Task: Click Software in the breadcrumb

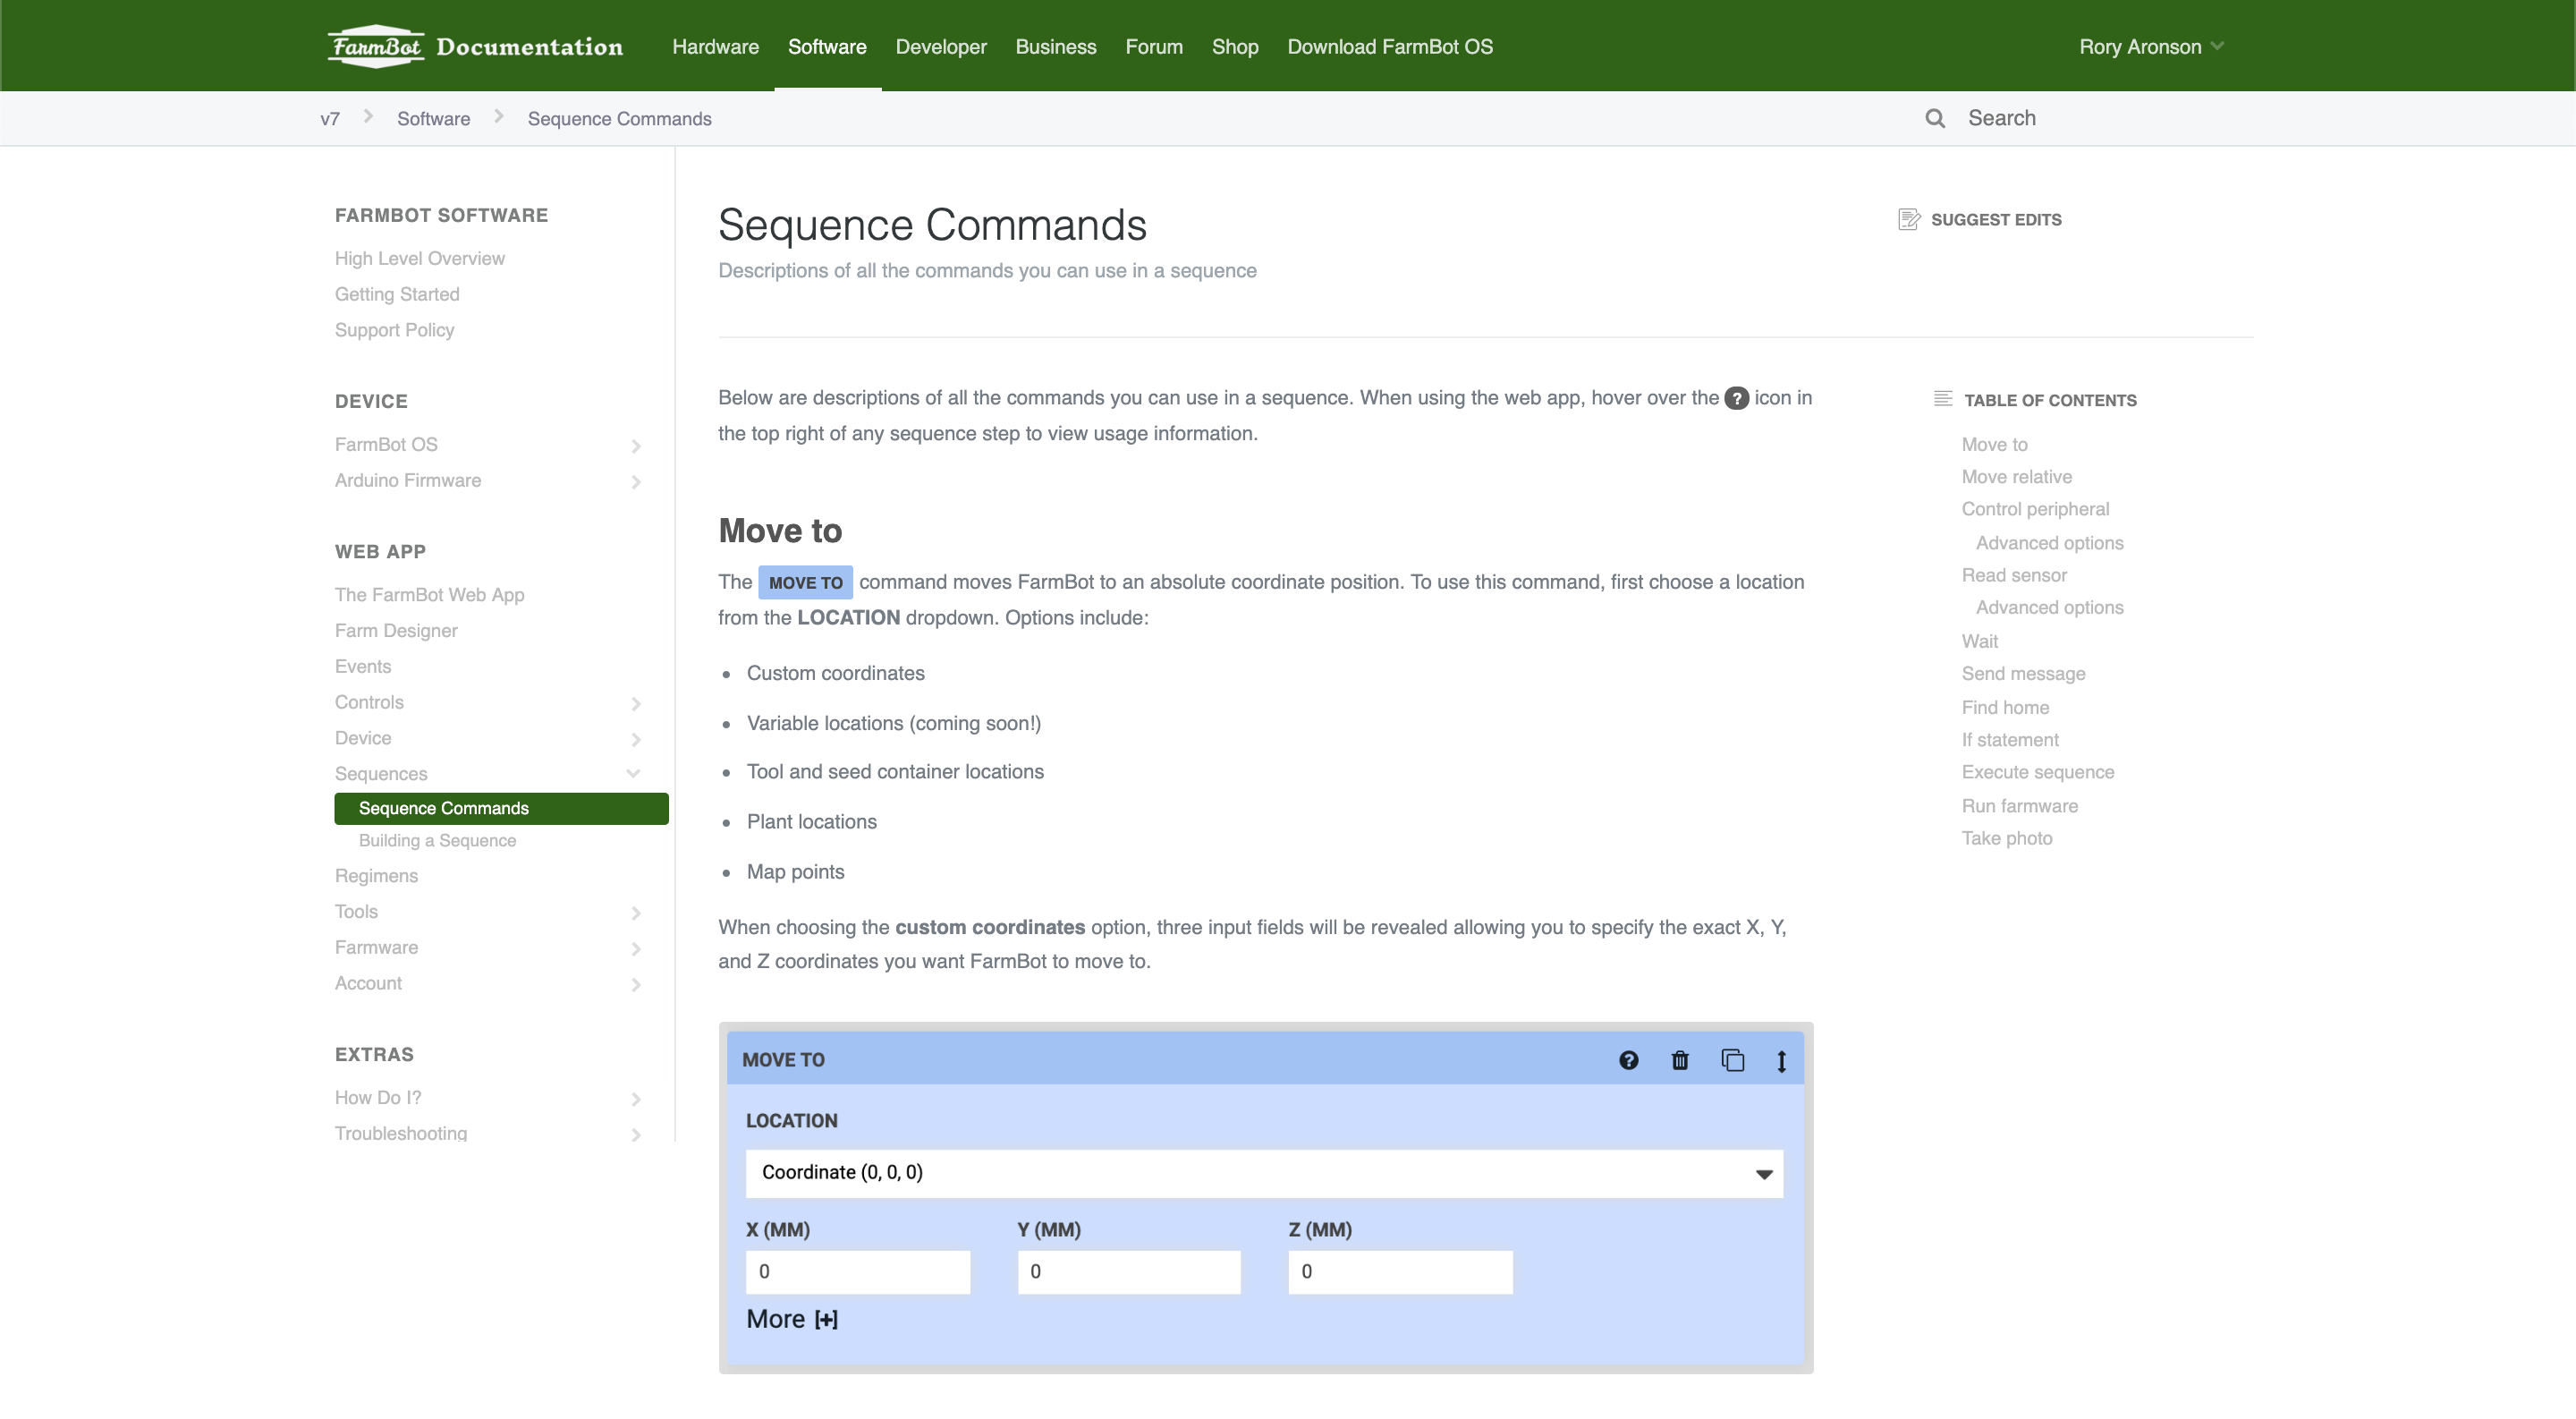Action: (x=433, y=118)
